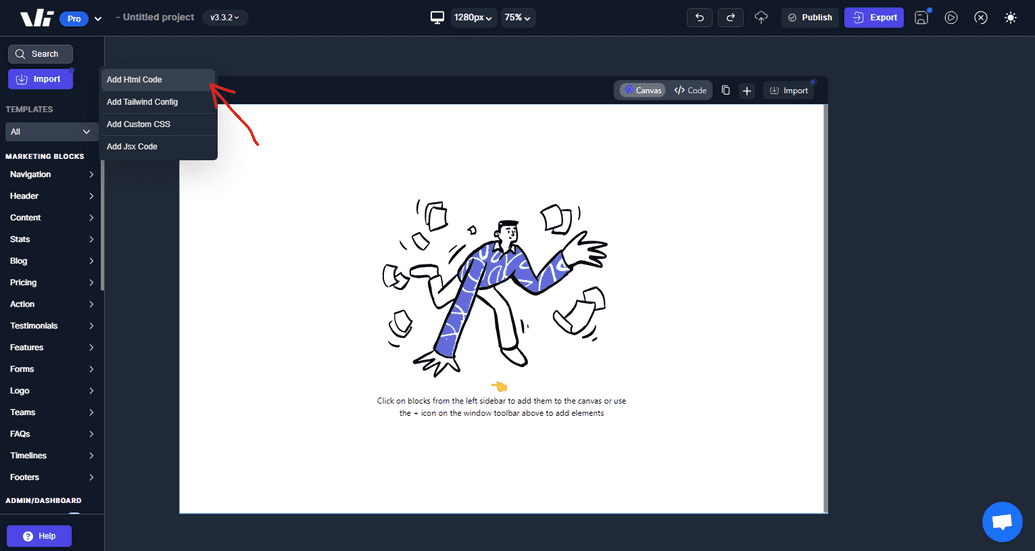Open the sidebar Search field
Viewport: 1035px width, 551px height.
pyautogui.click(x=40, y=54)
